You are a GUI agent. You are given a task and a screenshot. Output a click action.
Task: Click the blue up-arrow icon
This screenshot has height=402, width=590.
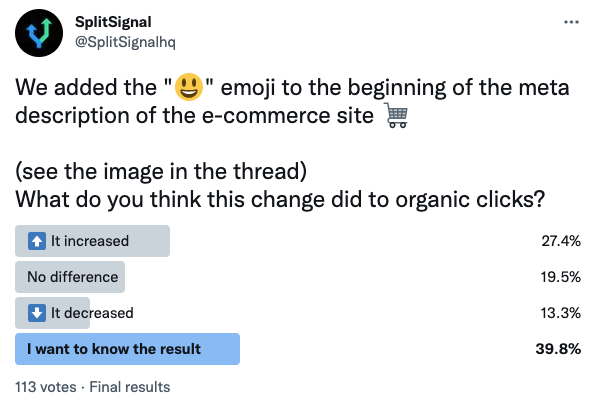(x=37, y=241)
